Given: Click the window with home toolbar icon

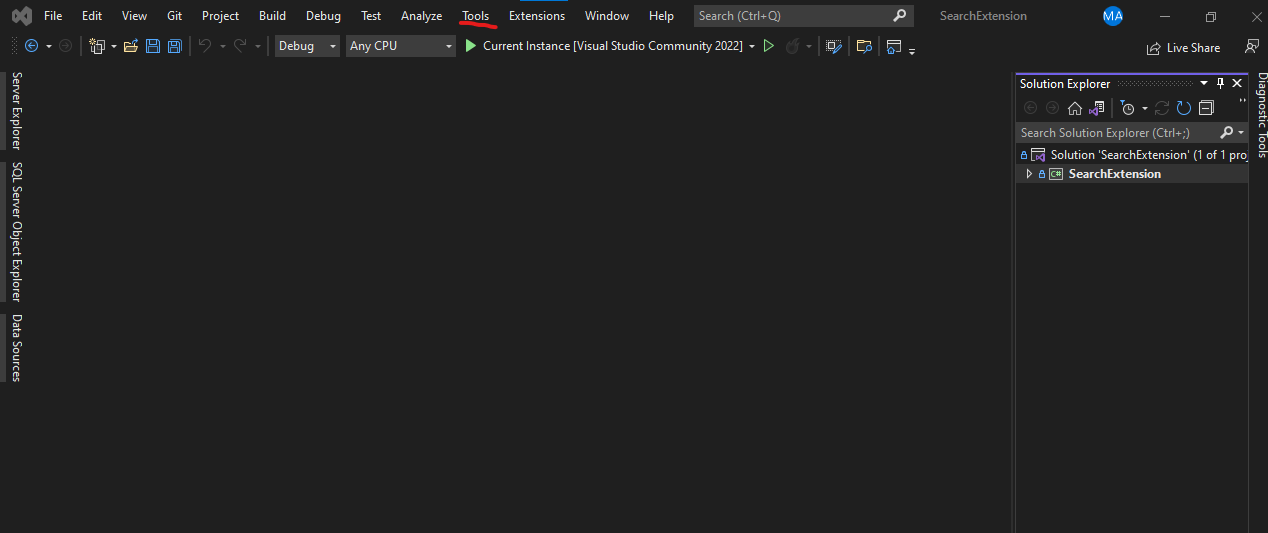Looking at the screenshot, I should click(894, 46).
